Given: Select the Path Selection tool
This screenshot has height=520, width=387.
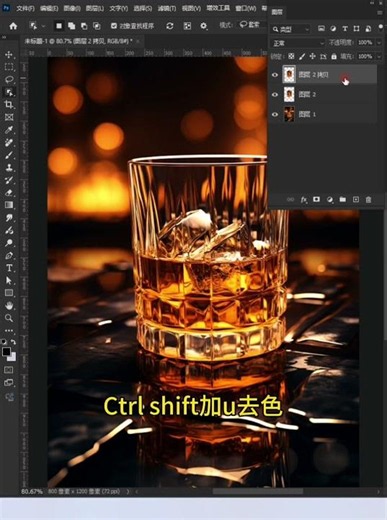Looking at the screenshot, I should 9,281.
